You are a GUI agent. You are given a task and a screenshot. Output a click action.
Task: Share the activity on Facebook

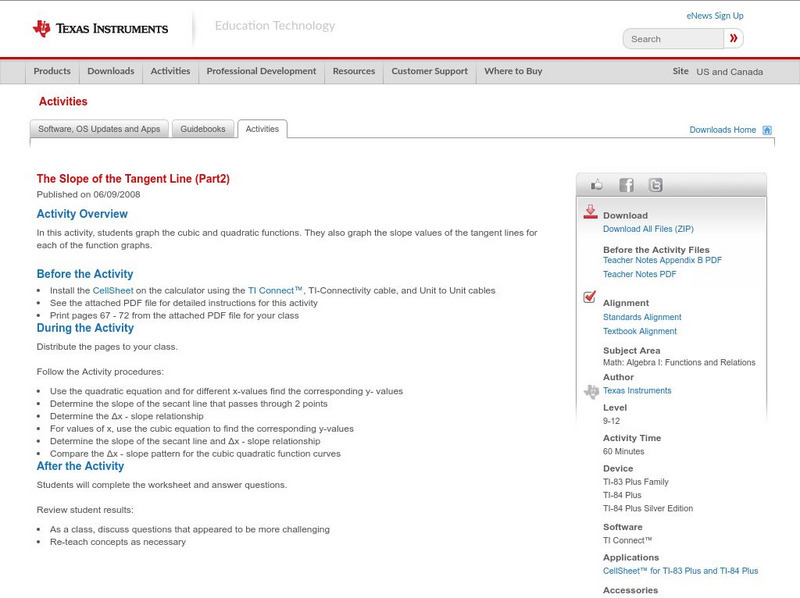tap(626, 185)
